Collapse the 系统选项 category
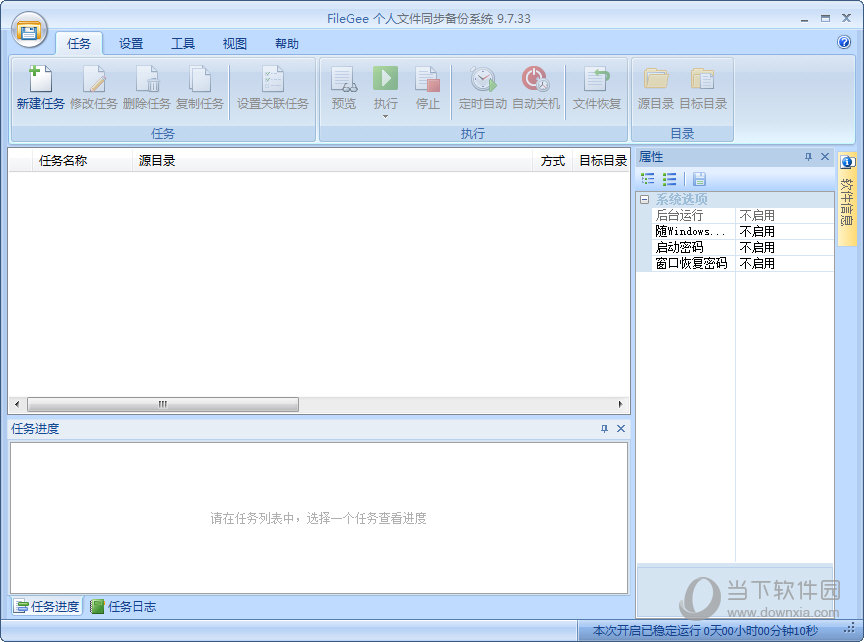 click(644, 199)
